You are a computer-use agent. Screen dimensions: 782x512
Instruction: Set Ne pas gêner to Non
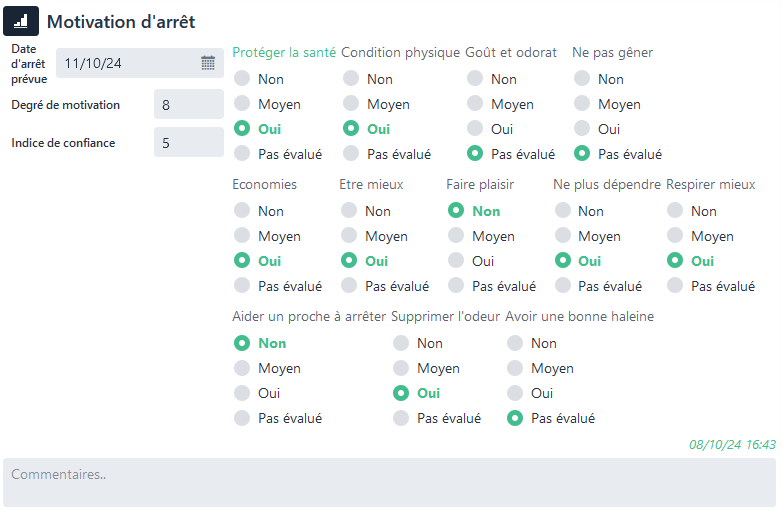[581, 79]
